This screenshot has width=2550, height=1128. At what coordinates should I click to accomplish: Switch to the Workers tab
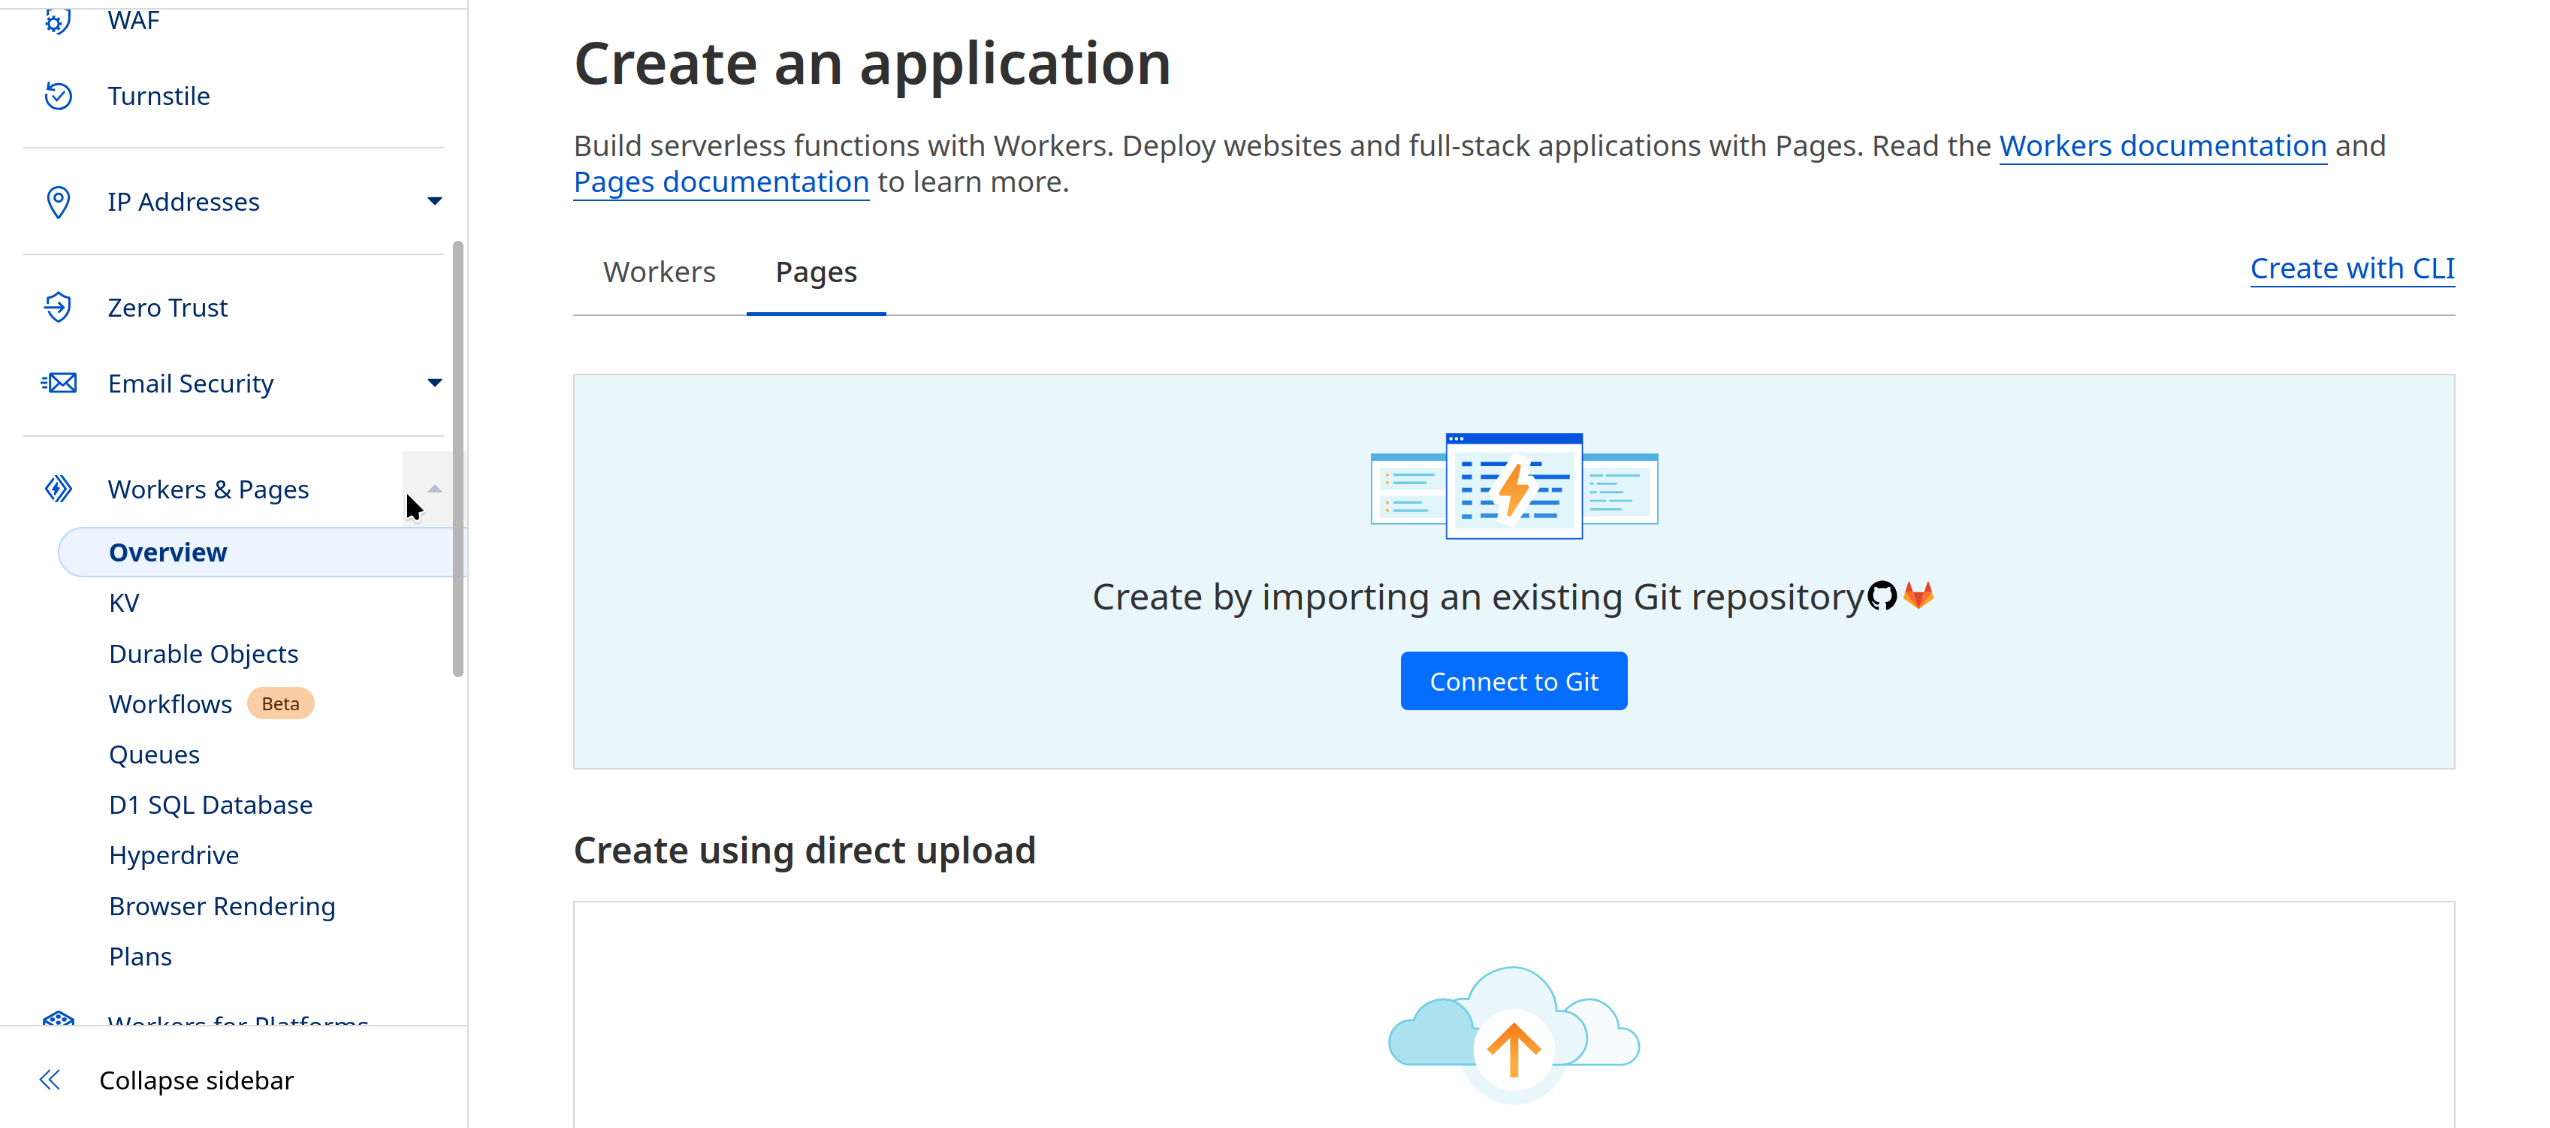click(659, 272)
